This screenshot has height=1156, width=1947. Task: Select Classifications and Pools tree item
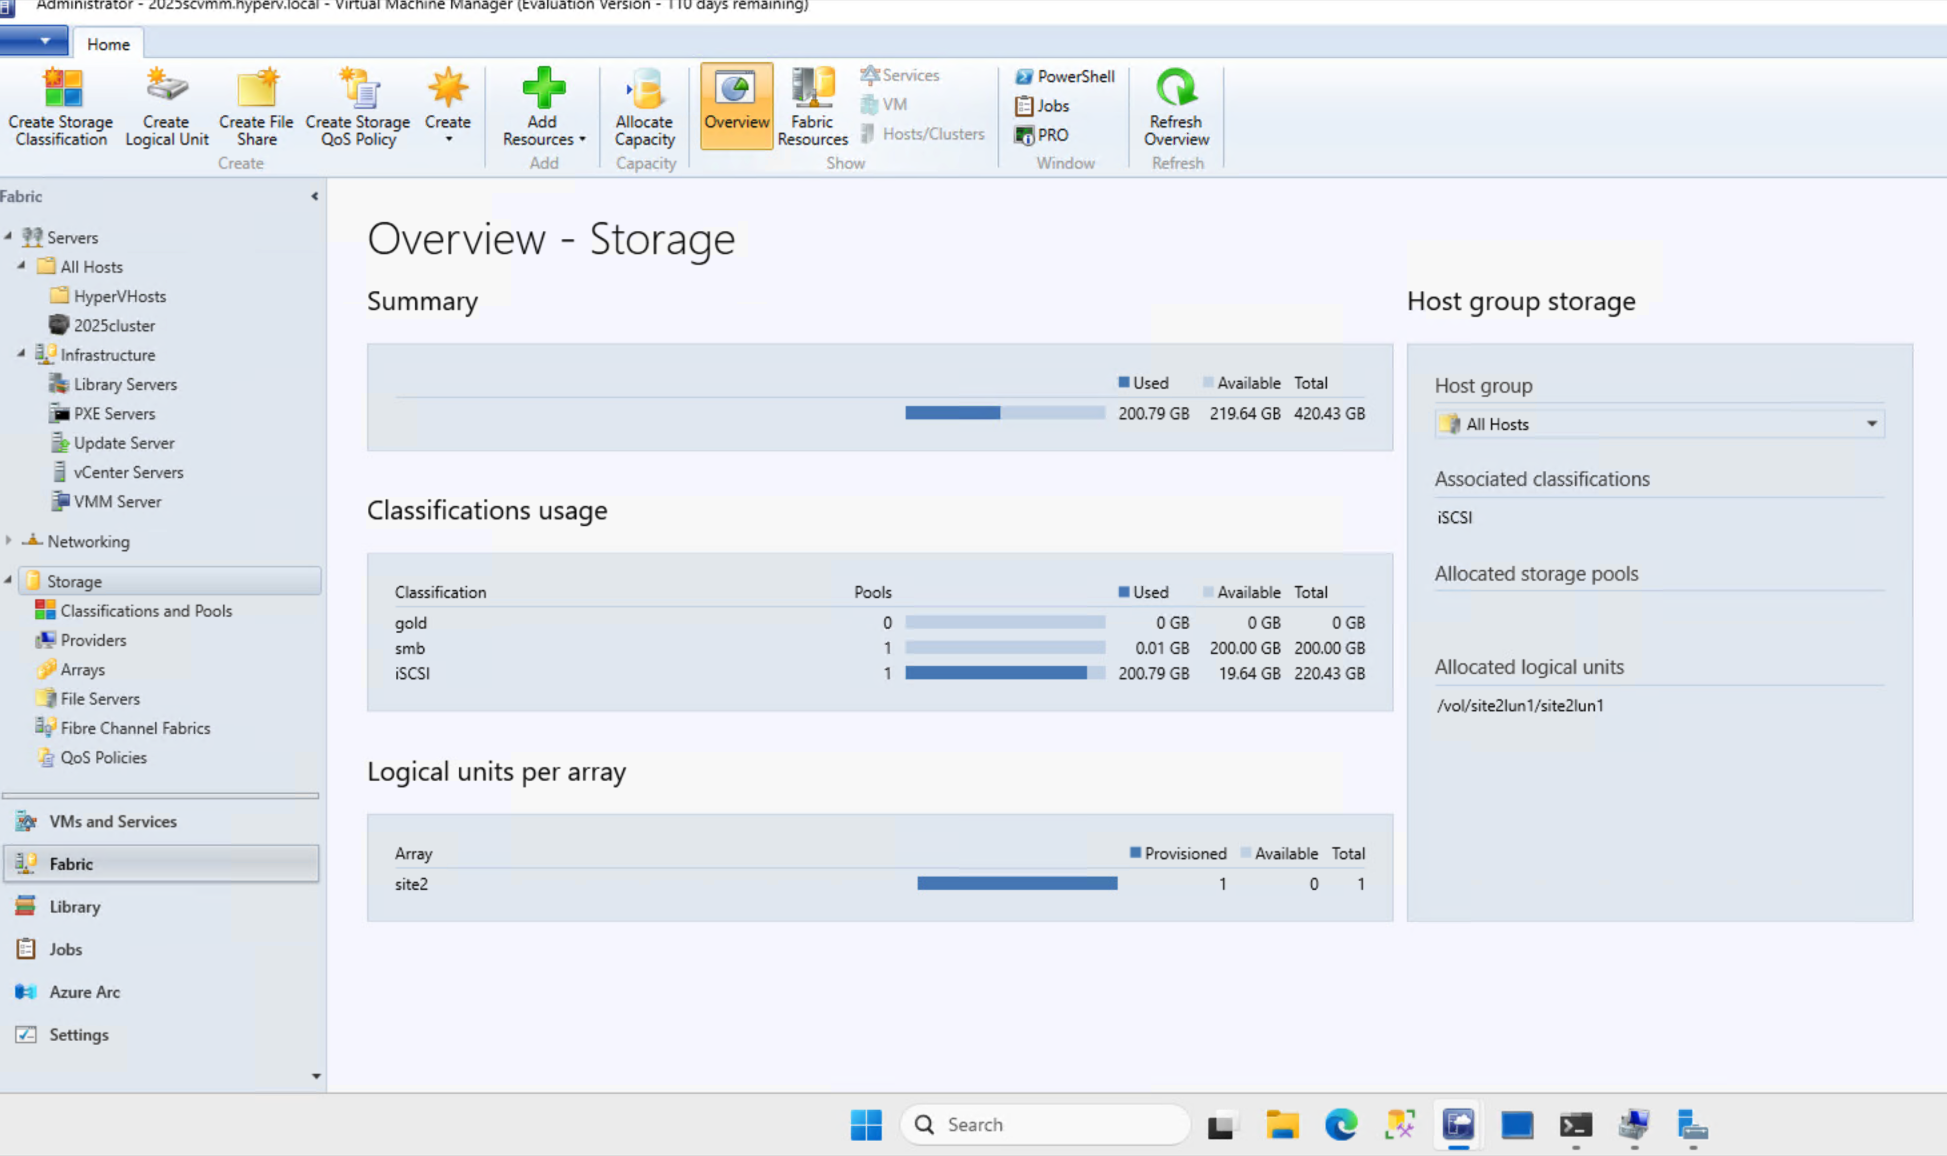tap(145, 611)
